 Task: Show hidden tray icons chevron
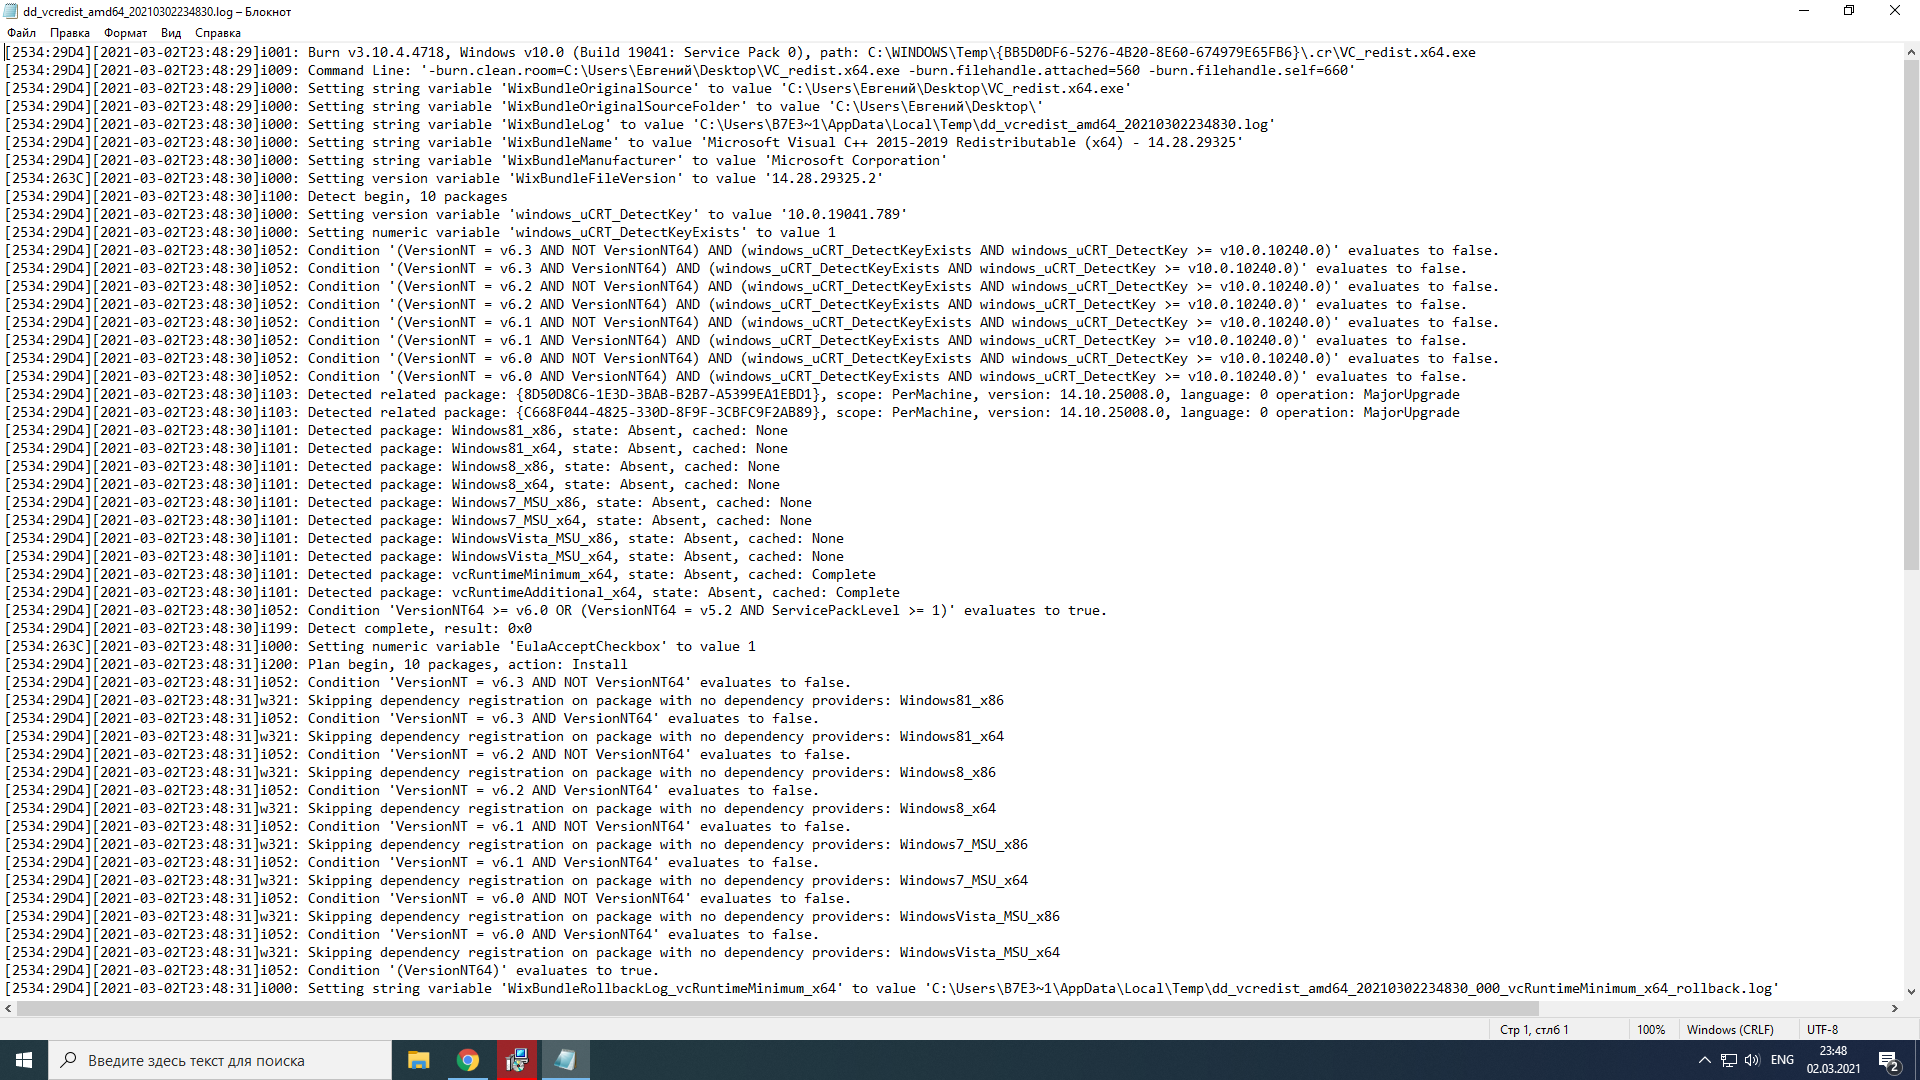1704,1060
